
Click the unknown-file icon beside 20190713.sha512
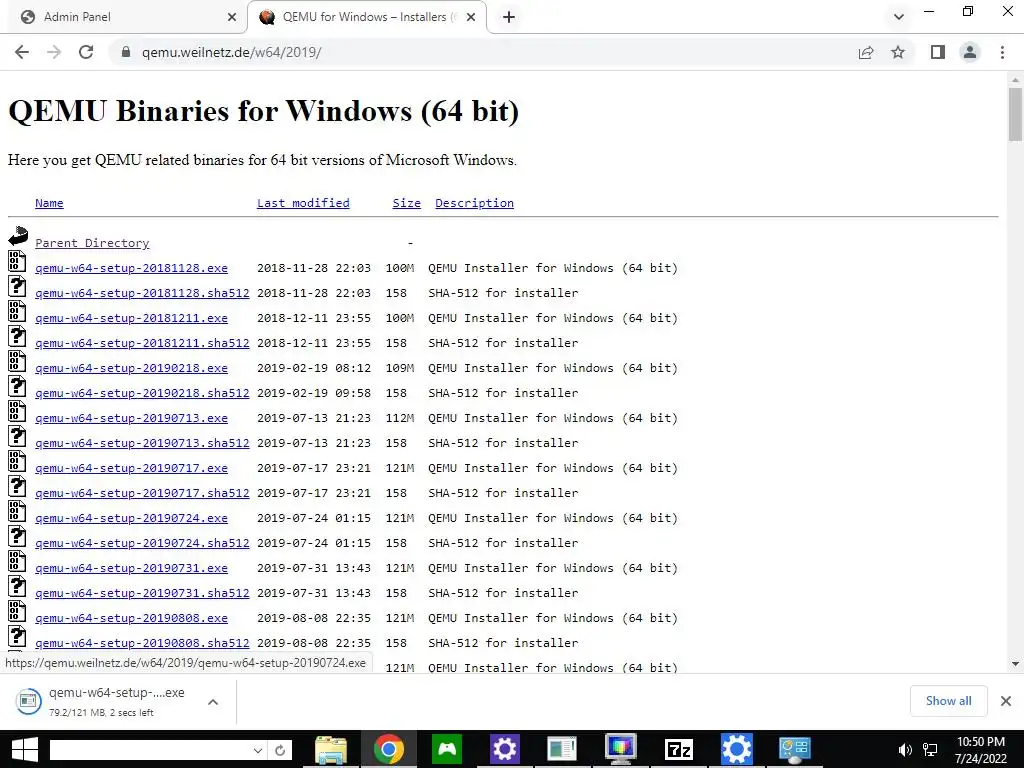click(17, 436)
